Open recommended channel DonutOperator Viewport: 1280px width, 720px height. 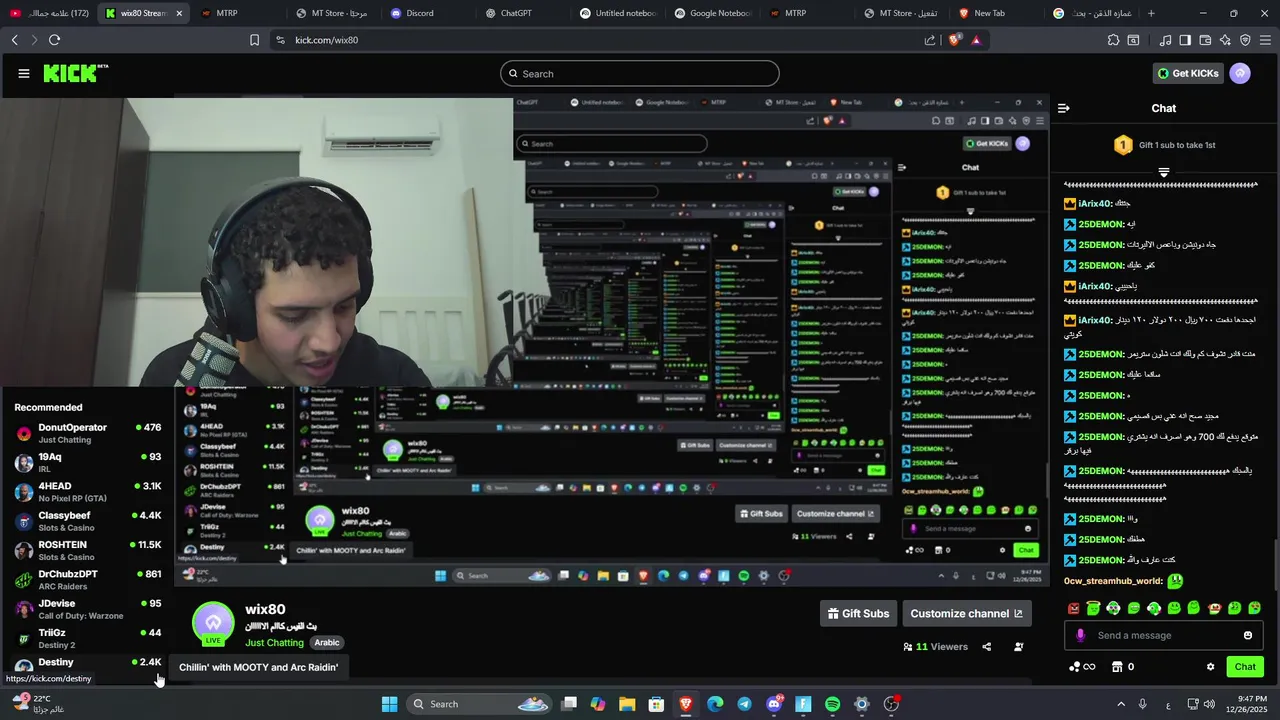click(x=88, y=433)
